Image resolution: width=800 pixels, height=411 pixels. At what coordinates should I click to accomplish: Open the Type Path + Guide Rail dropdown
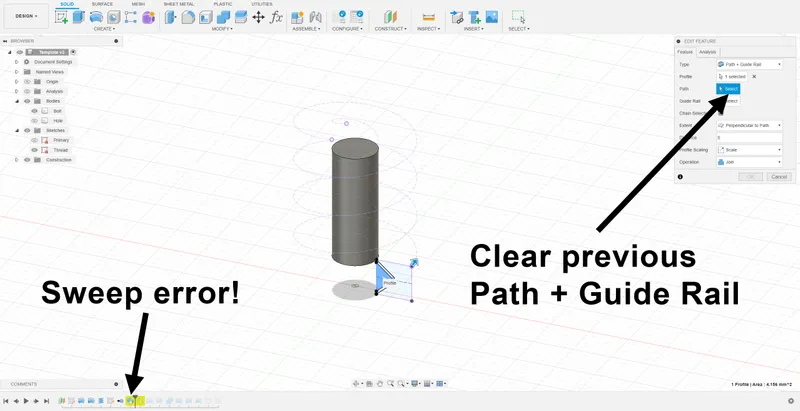(x=749, y=64)
